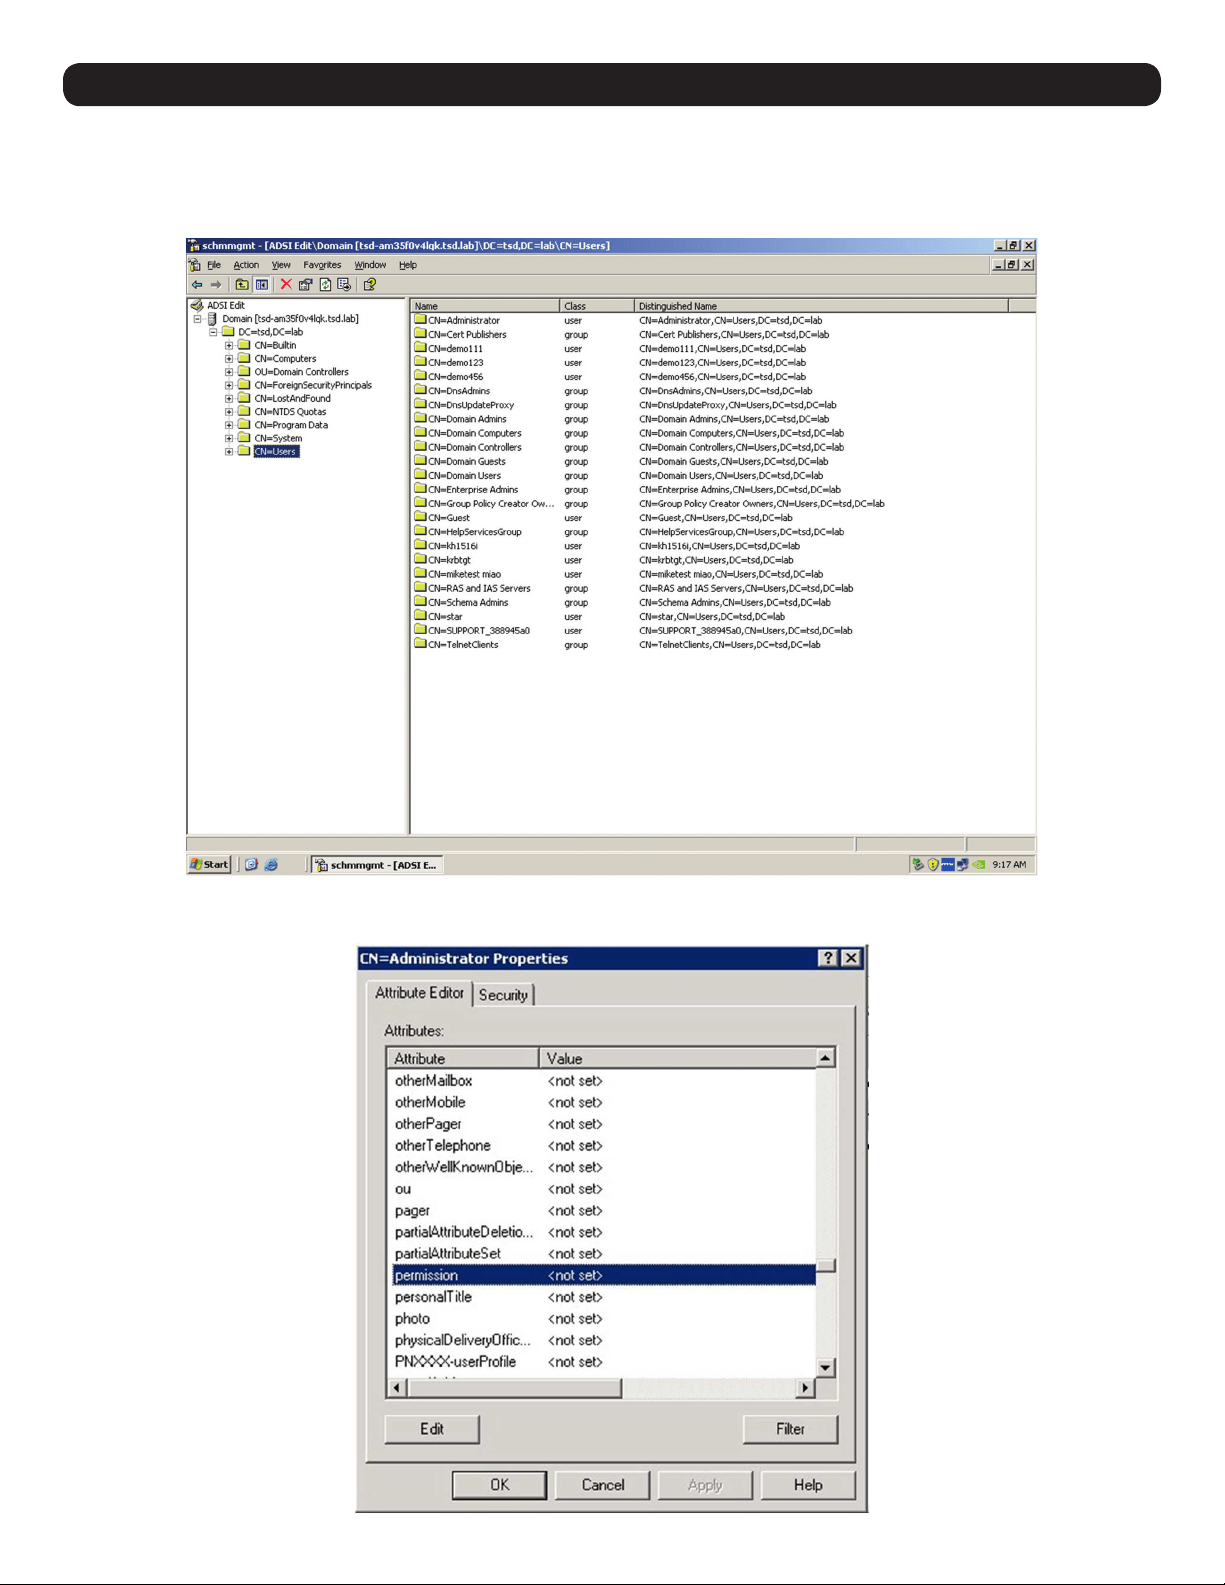1225x1585 pixels.
Task: Click the red Delete toolbar icon
Action: pos(286,285)
